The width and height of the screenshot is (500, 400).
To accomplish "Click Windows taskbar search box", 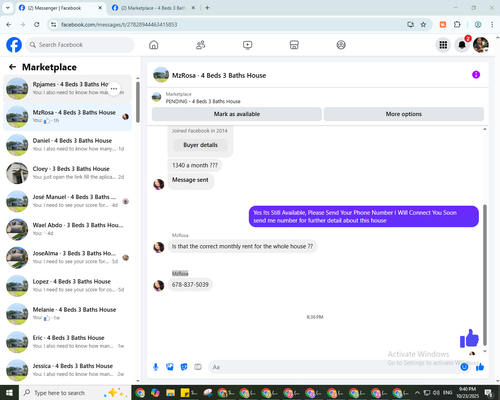I will [x=75, y=393].
